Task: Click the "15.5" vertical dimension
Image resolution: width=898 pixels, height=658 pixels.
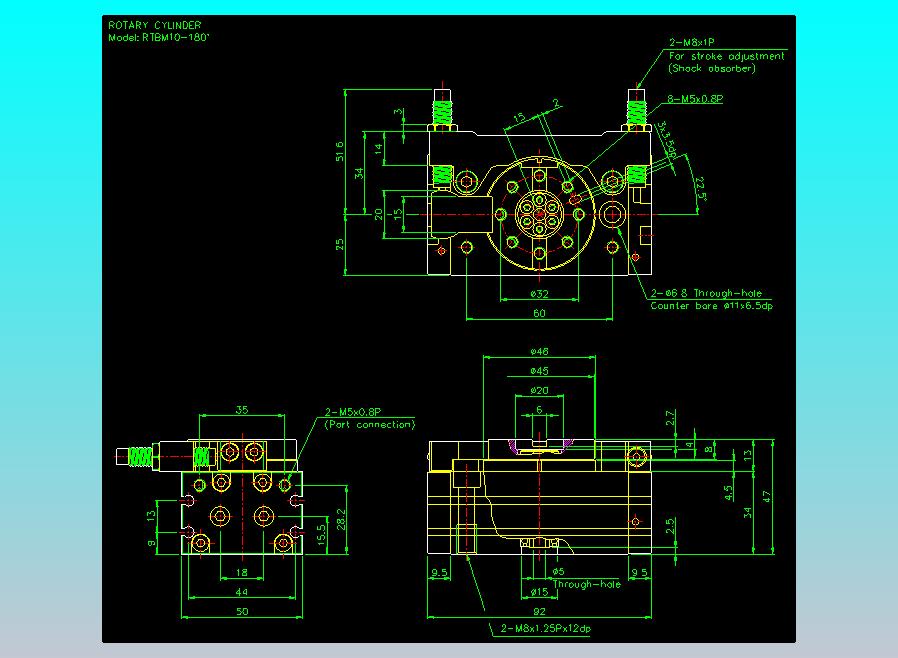Action: (322, 534)
